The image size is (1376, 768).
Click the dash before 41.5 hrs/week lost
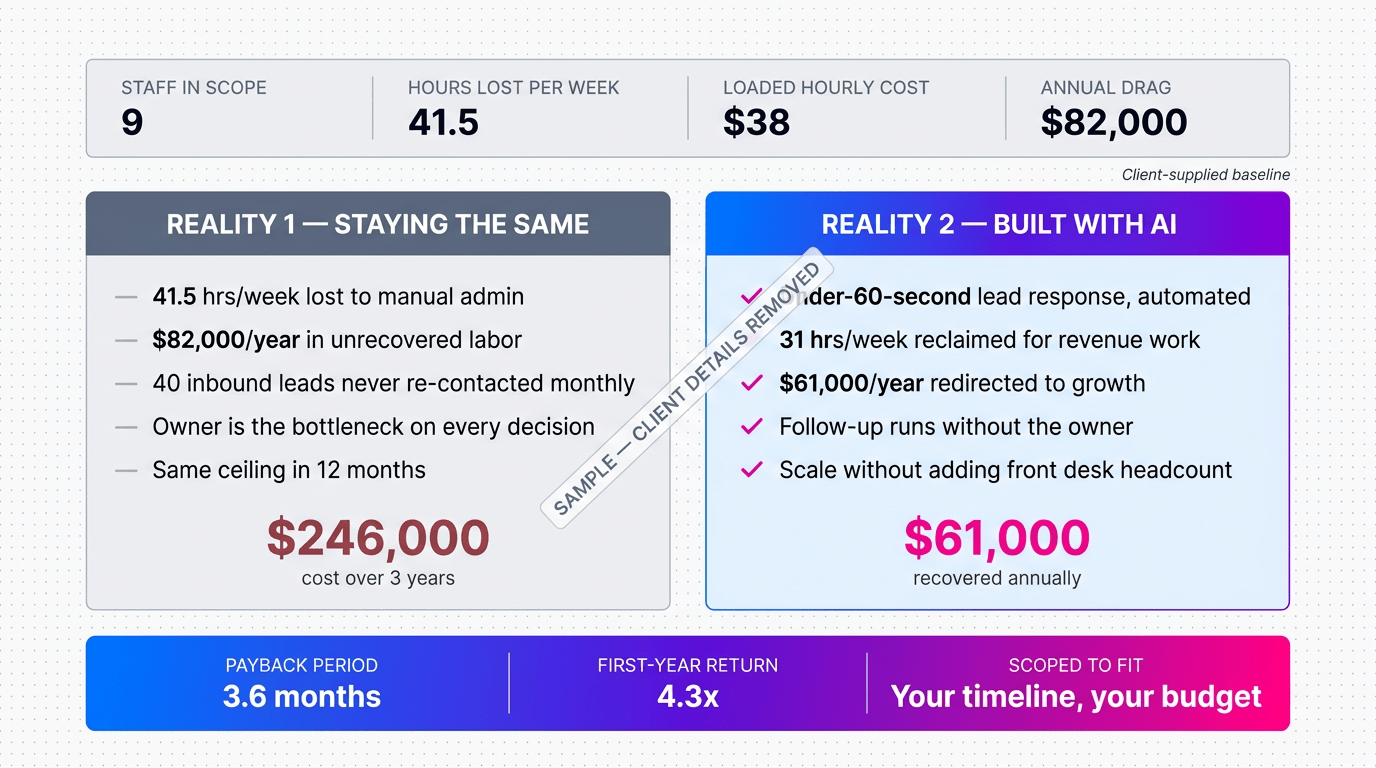point(126,297)
